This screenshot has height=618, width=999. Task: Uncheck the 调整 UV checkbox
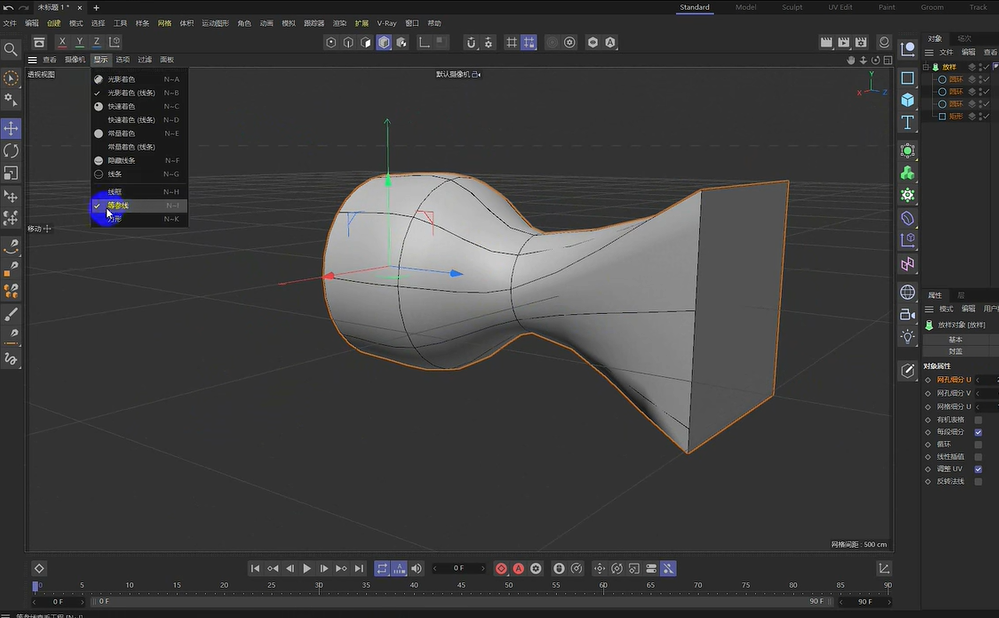[978, 469]
